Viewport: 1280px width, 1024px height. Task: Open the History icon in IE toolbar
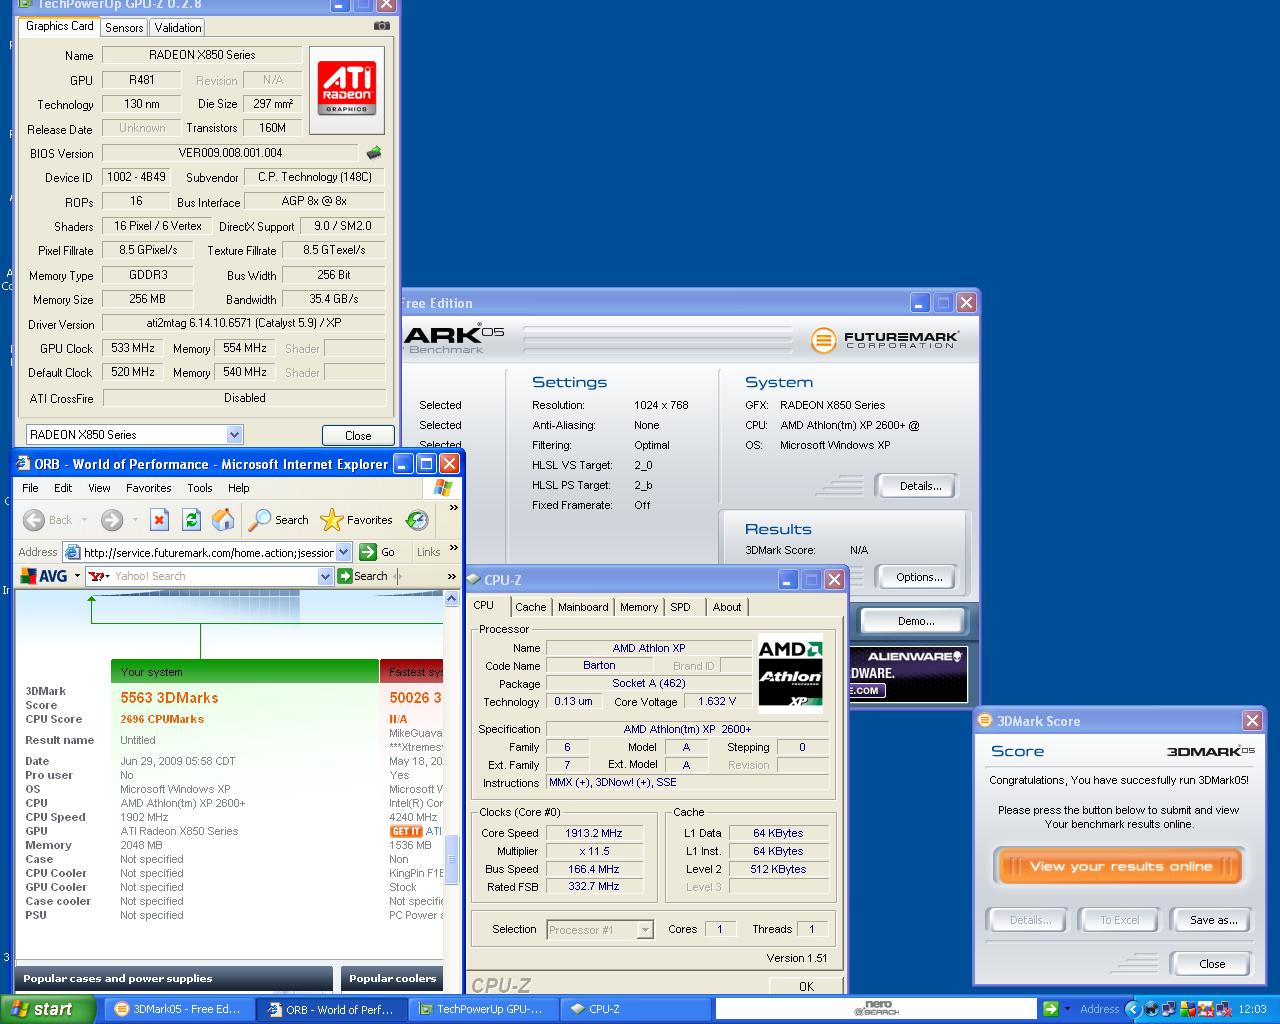(x=417, y=520)
